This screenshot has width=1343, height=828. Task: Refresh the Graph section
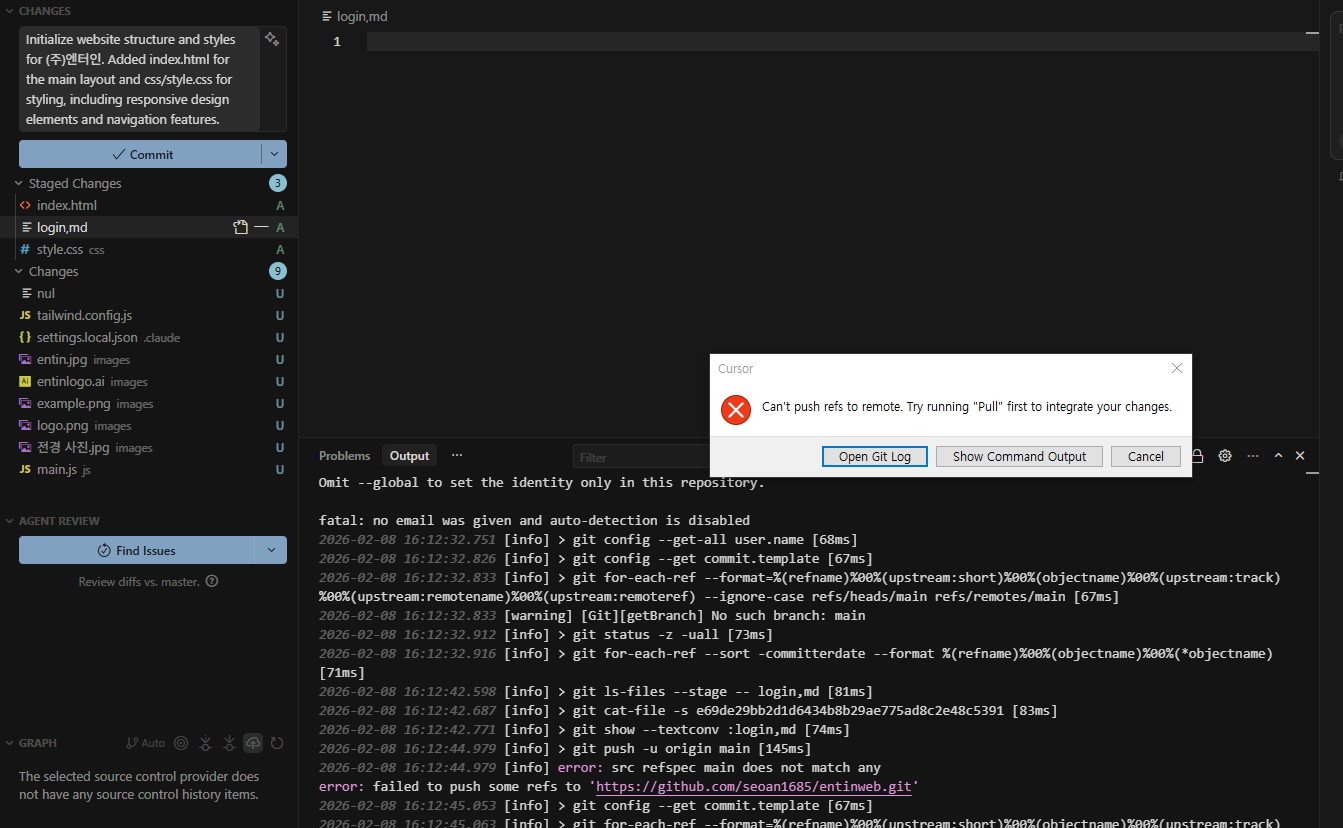coord(277,743)
